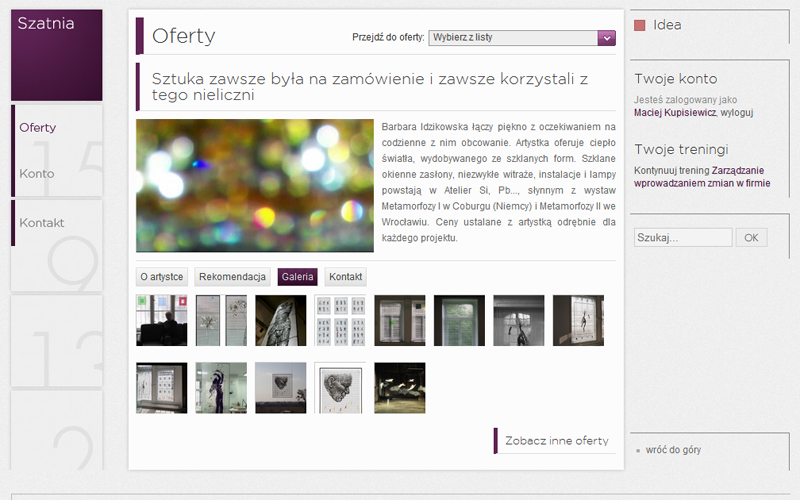Click the 'Twoje konto' heading
Screen dimensions: 800x500
pos(676,79)
